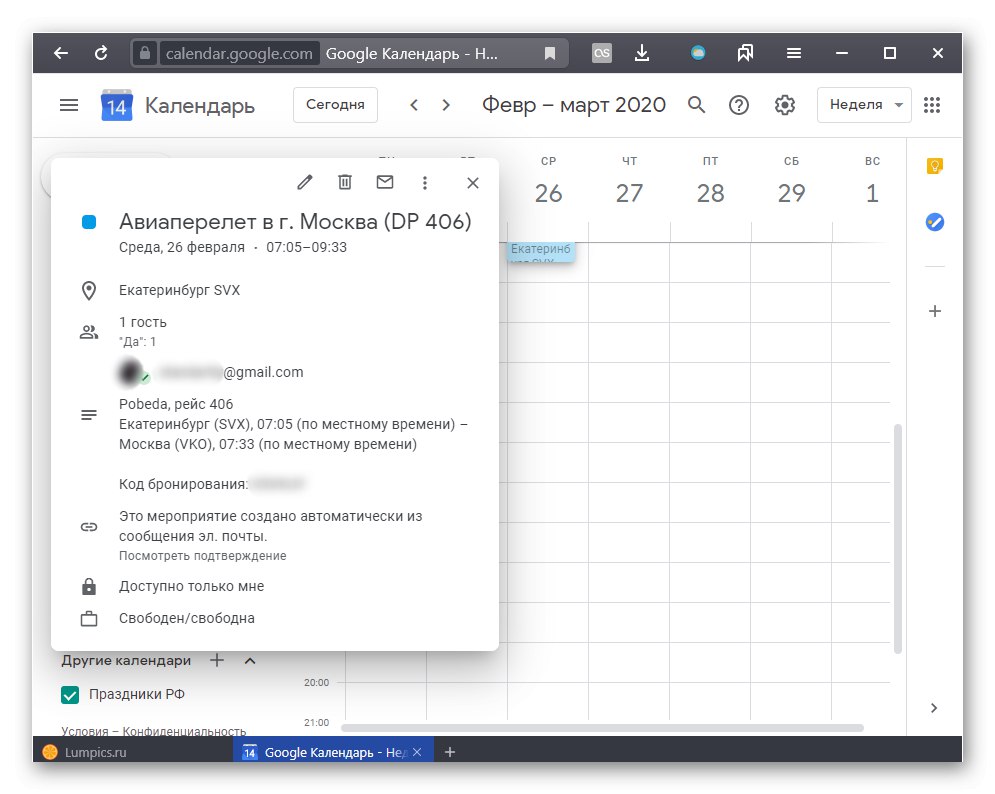Open the browser menu icon
Image resolution: width=995 pixels, height=794 pixels.
[x=794, y=53]
